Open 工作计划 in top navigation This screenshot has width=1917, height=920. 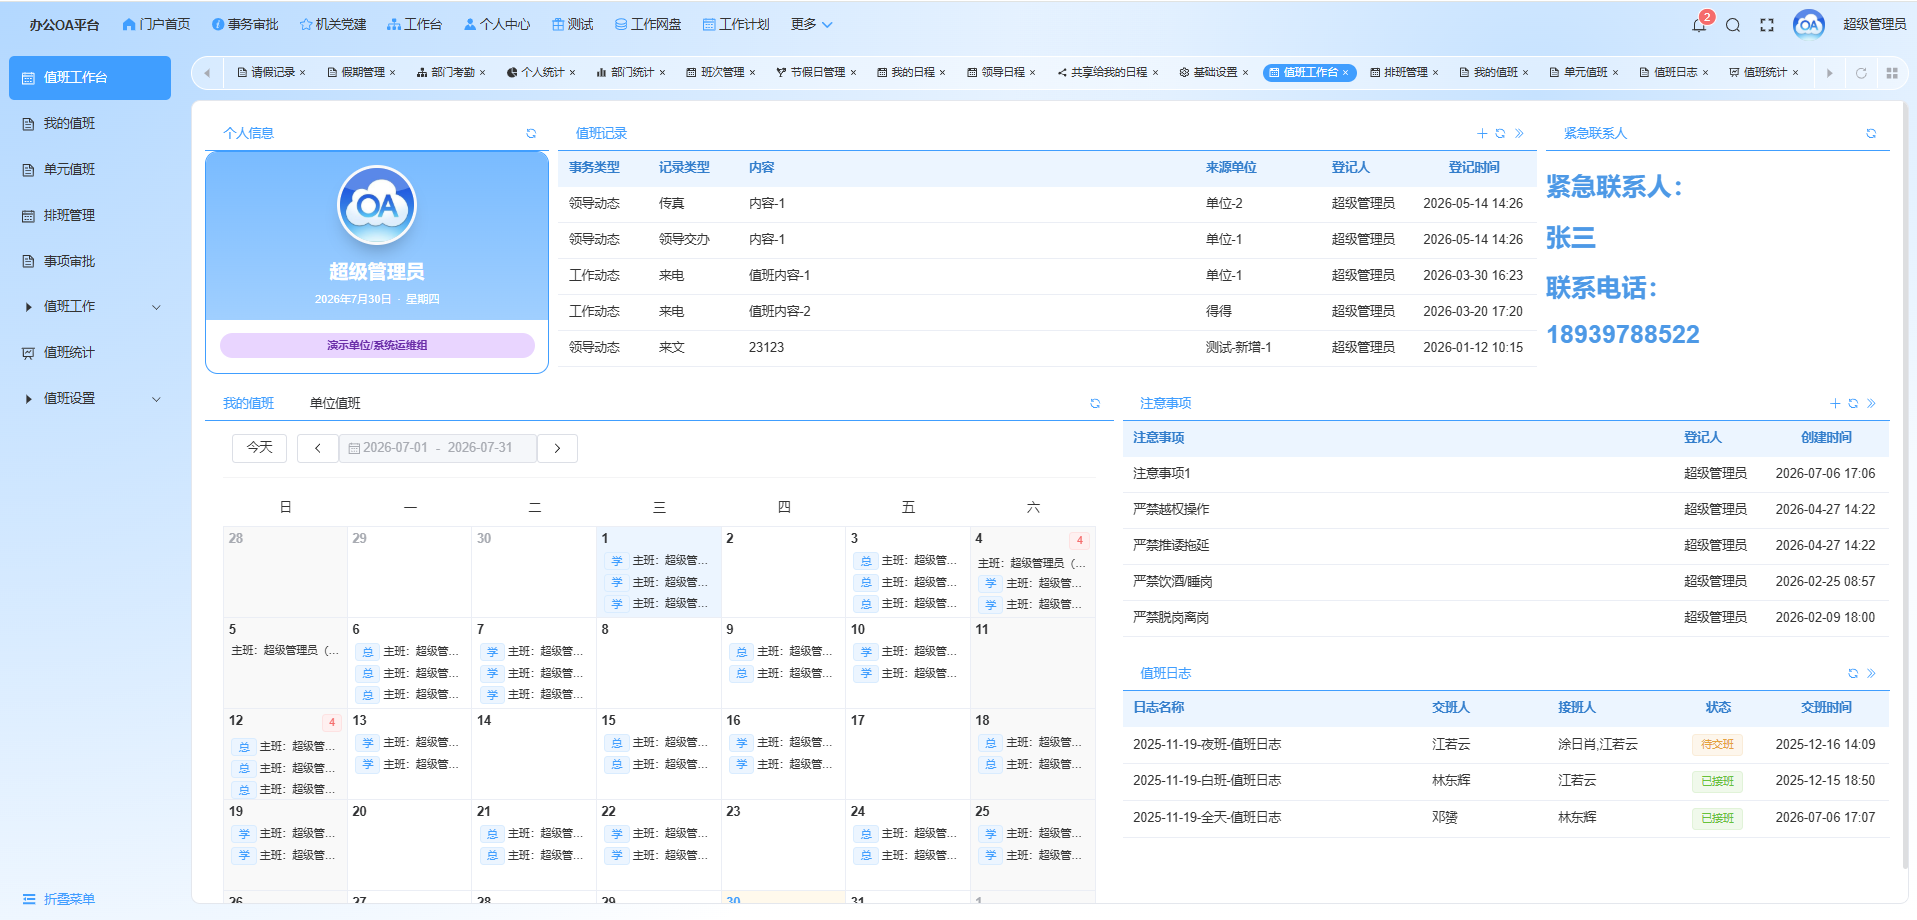[x=736, y=24]
